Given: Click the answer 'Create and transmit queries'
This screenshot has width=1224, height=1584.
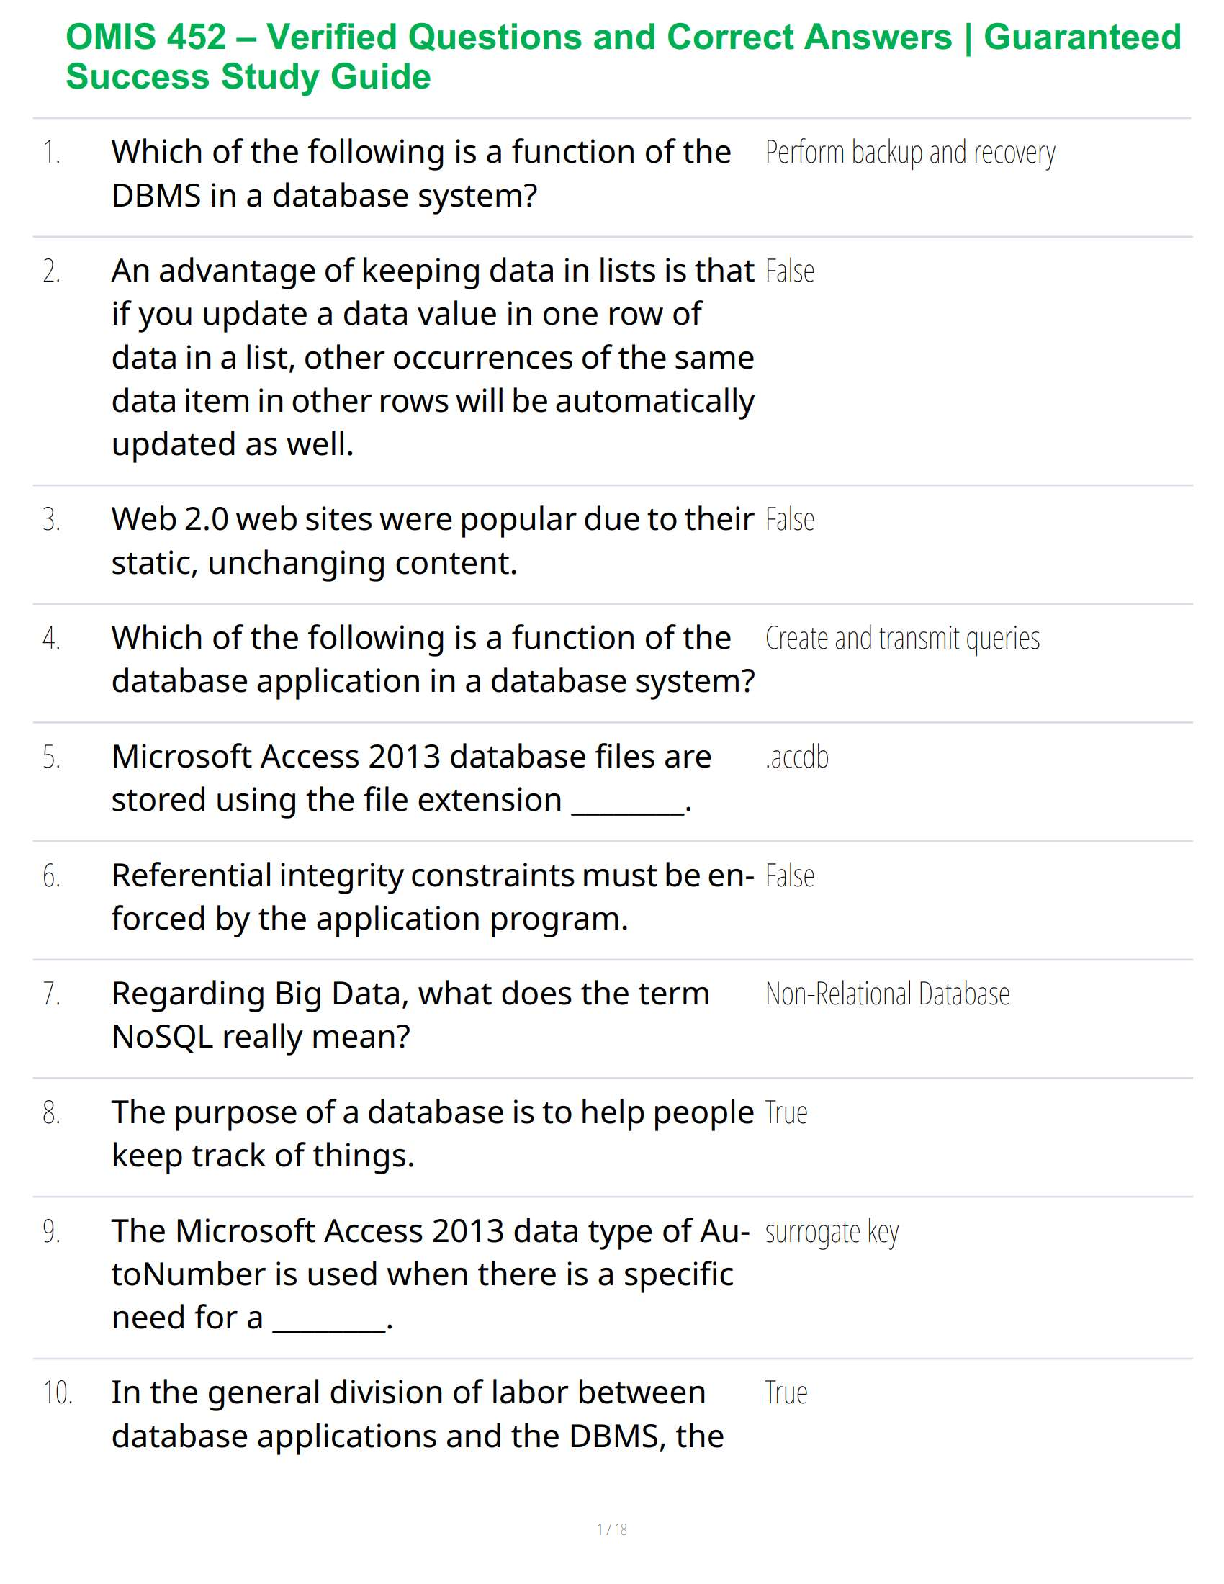Looking at the screenshot, I should point(902,639).
